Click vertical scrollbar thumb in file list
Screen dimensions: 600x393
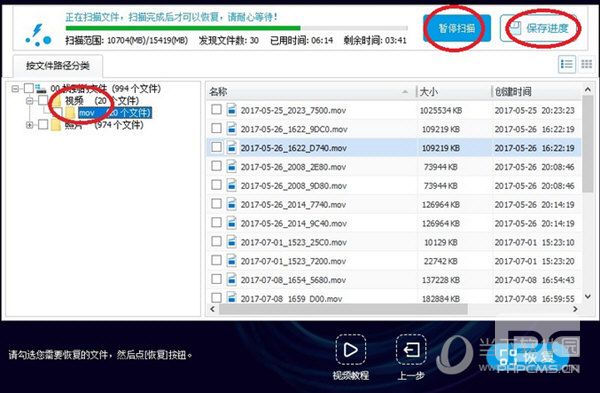point(588,144)
